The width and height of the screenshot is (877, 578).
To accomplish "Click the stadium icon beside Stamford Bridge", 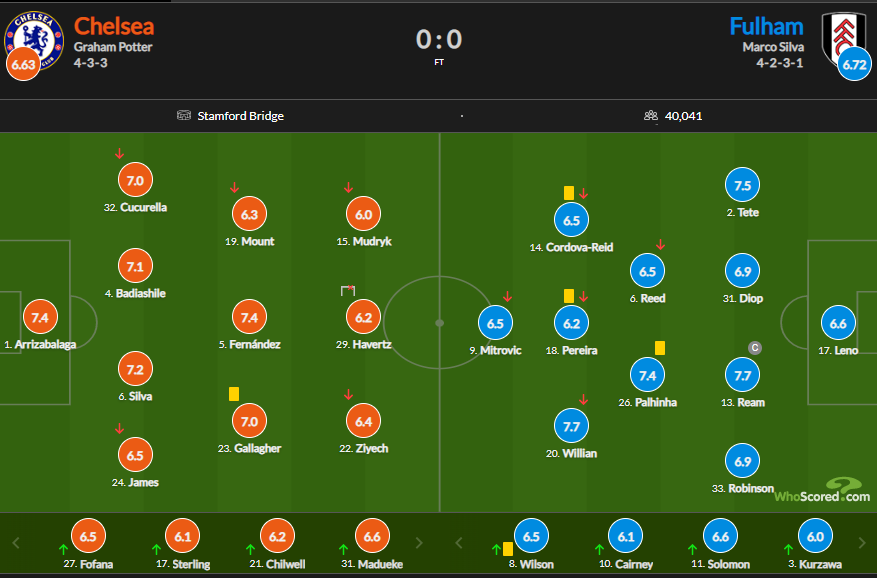I will pos(183,116).
